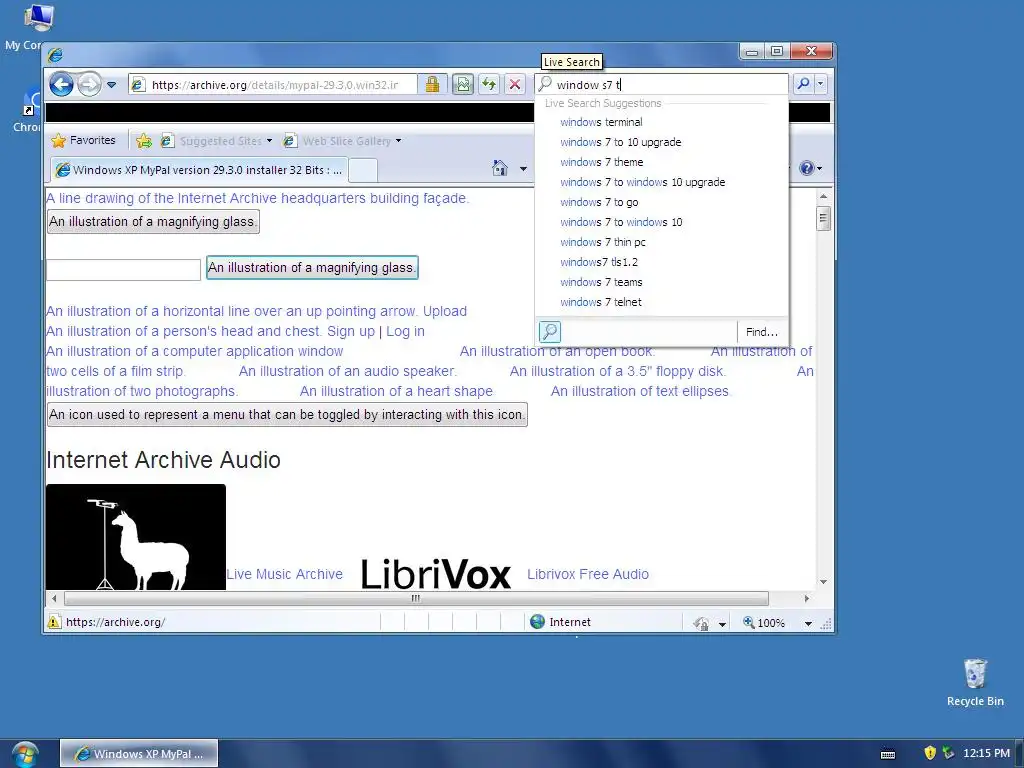Expand the Home button dropdown arrow
Viewport: 1024px width, 768px height.
(523, 169)
